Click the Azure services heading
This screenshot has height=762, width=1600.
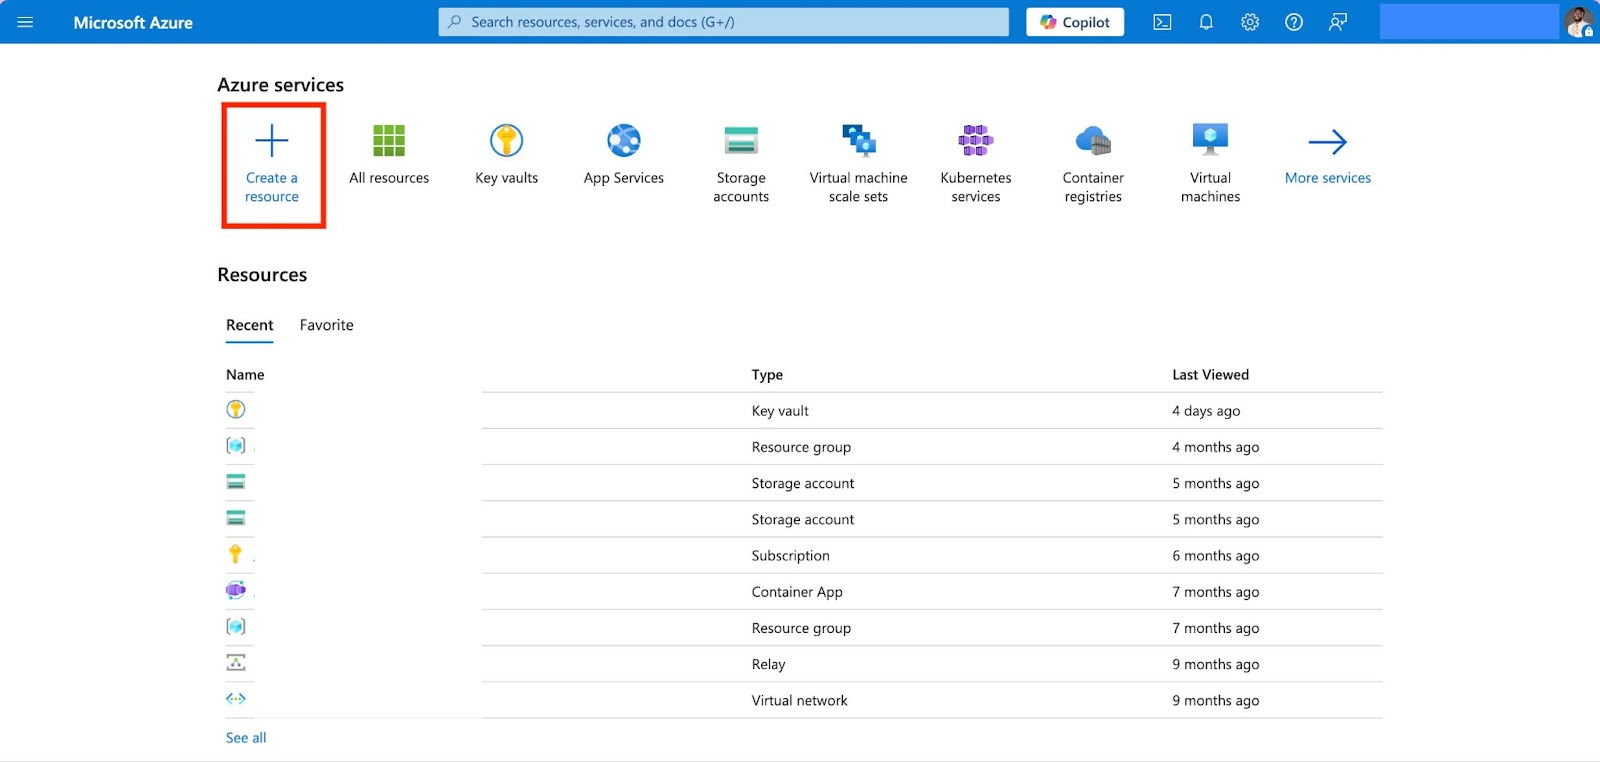[280, 85]
